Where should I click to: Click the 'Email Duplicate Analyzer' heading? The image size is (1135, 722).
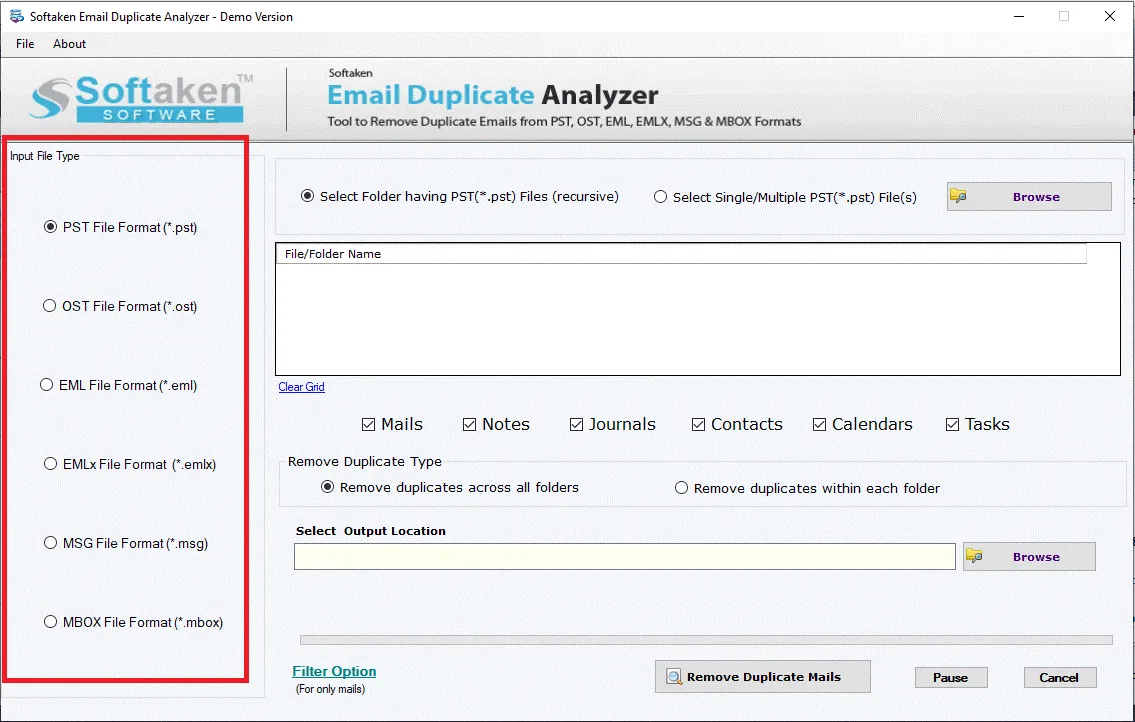[492, 95]
